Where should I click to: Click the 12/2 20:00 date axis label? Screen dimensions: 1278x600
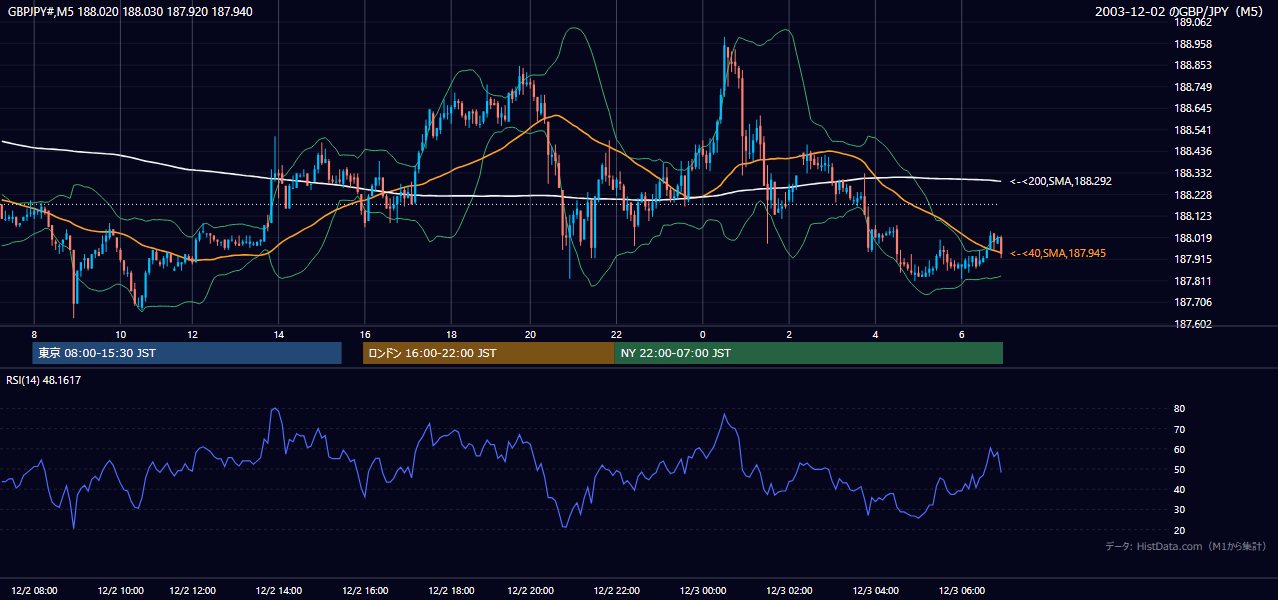click(x=531, y=591)
